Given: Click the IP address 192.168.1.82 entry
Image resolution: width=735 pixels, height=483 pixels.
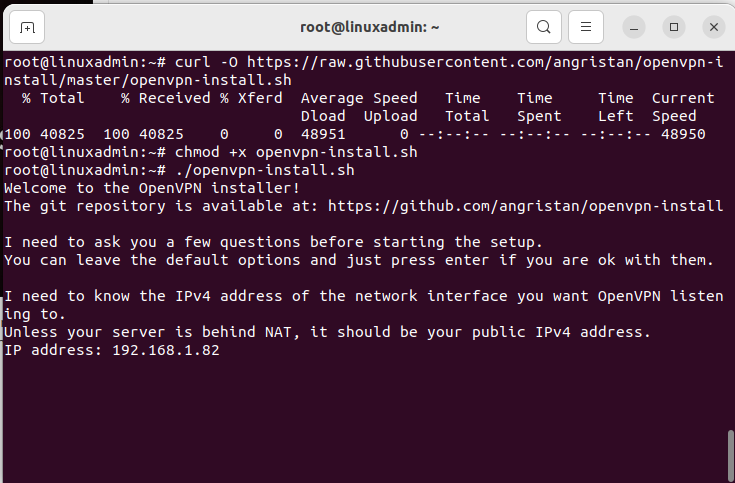Looking at the screenshot, I should [x=166, y=350].
